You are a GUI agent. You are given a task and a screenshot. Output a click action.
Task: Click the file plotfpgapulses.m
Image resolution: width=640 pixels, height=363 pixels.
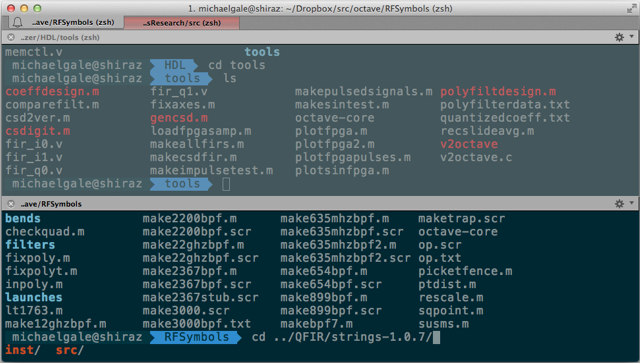tap(353, 157)
